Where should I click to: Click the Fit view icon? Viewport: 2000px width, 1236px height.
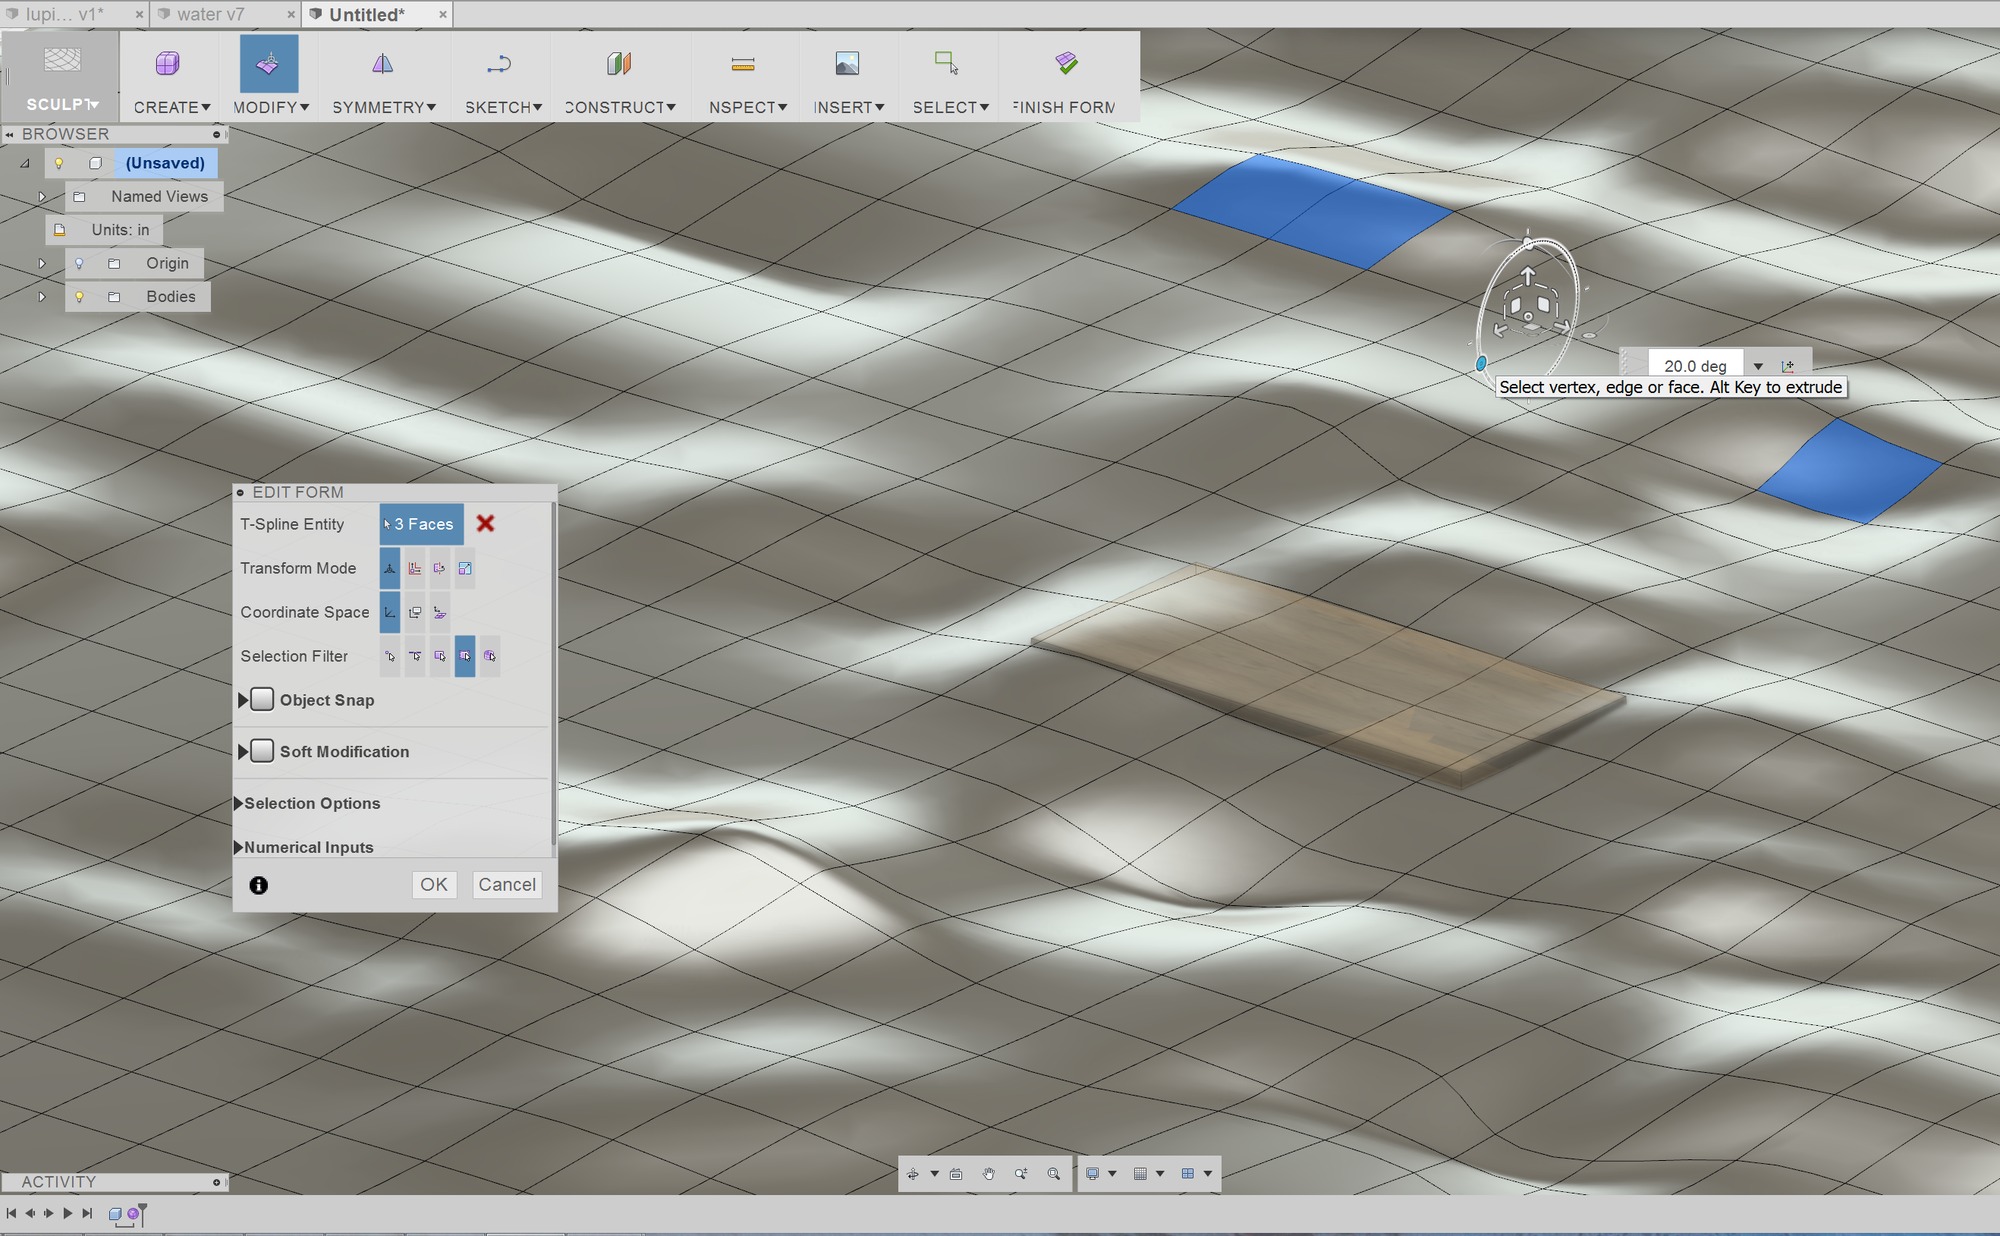click(x=957, y=1174)
